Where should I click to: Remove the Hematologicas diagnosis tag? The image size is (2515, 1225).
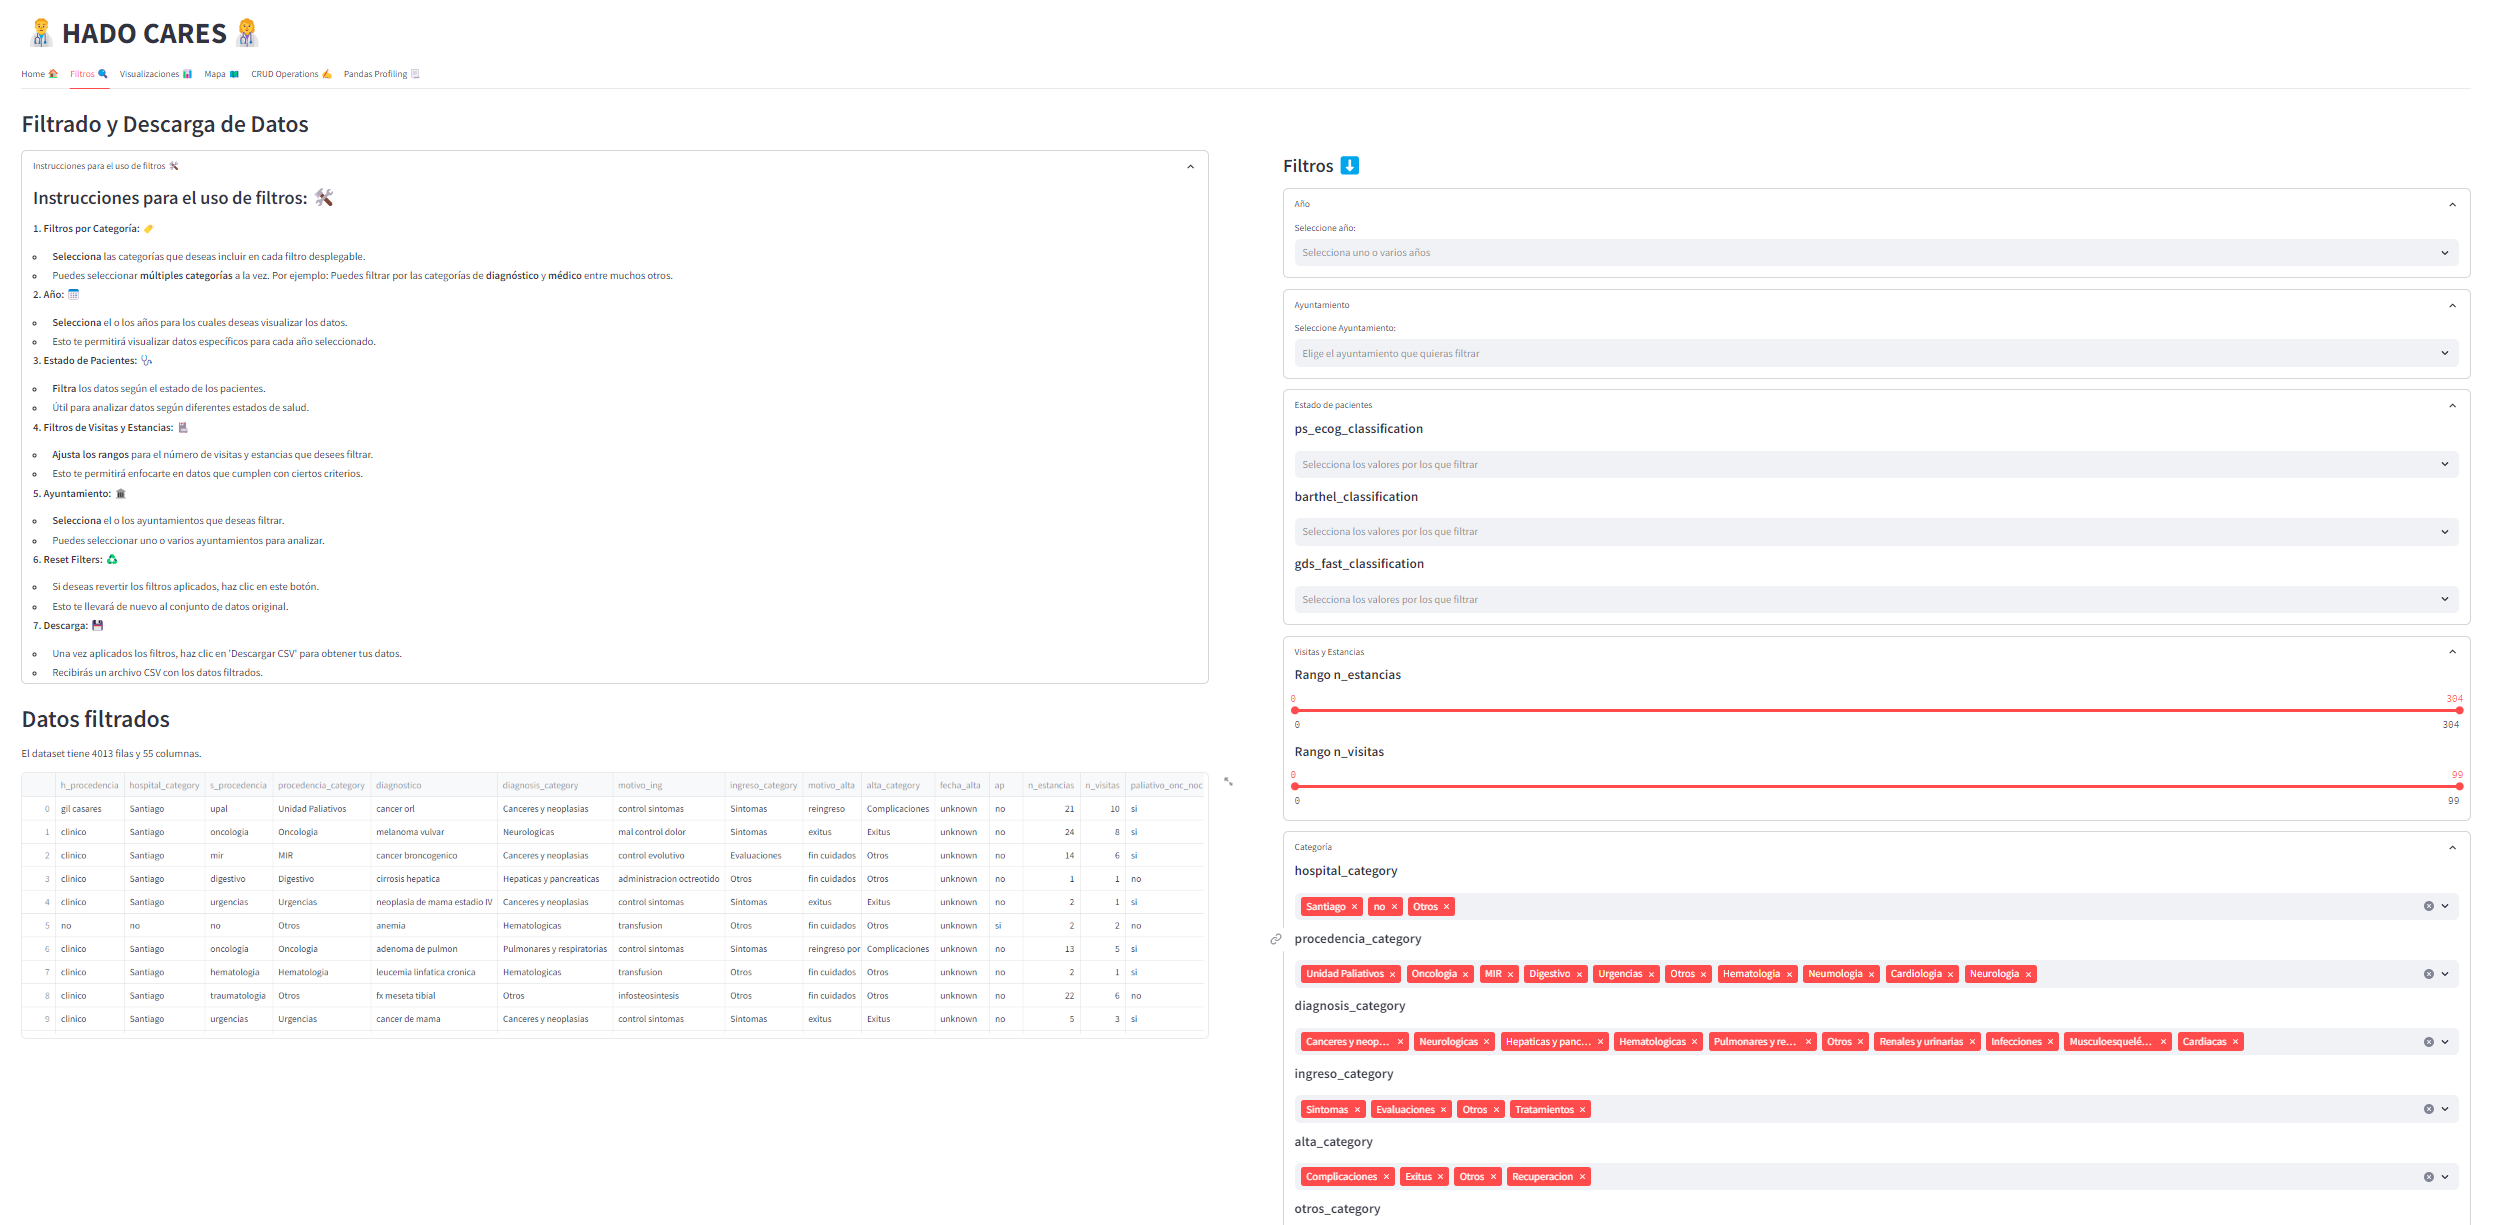[1694, 1043]
